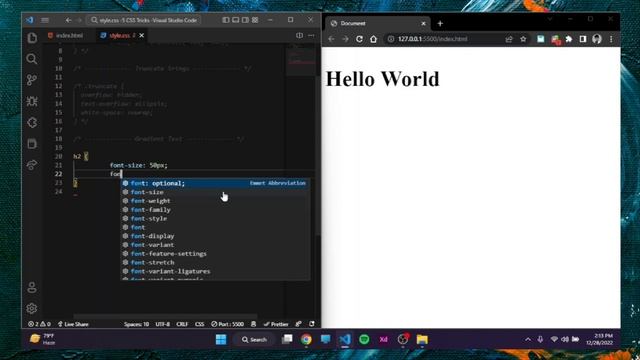Open the Chrome profile avatar
This screenshot has height=360, width=640.
click(597, 39)
